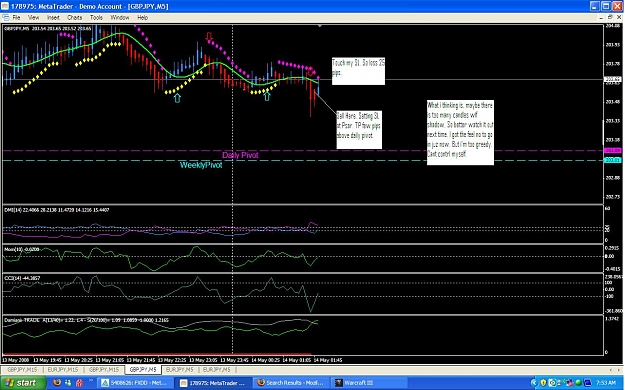Select the 'Touch my SL' annotation box
The height and width of the screenshot is (390, 625).
(358, 71)
